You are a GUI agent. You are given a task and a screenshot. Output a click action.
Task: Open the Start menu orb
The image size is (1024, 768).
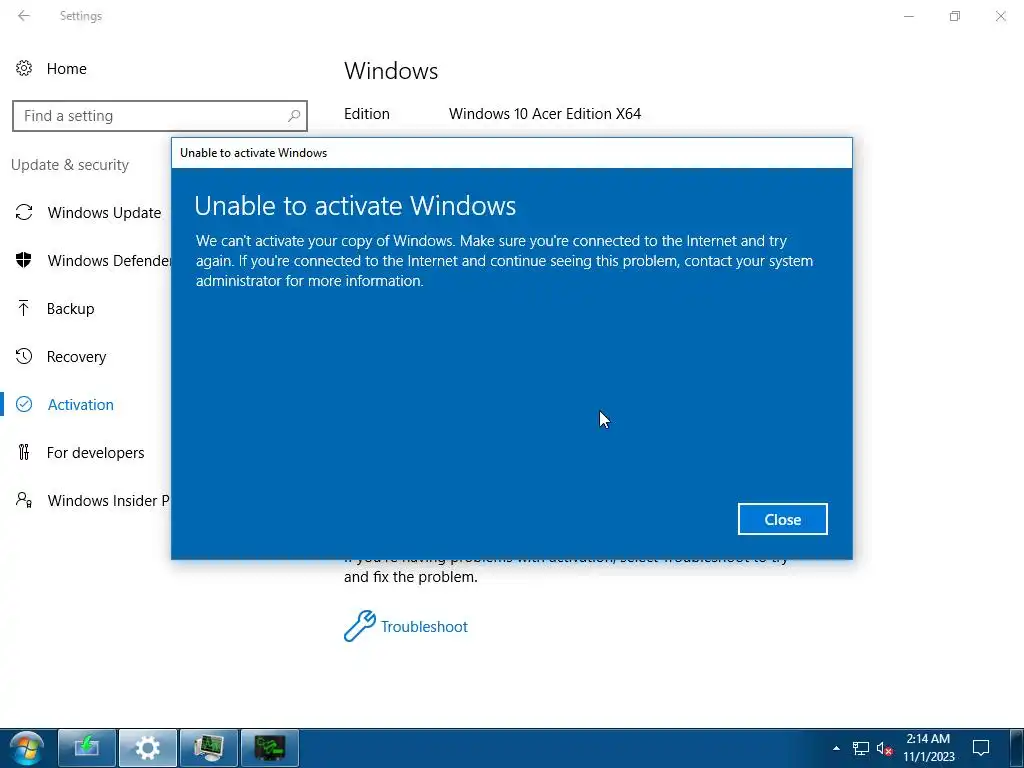point(27,748)
